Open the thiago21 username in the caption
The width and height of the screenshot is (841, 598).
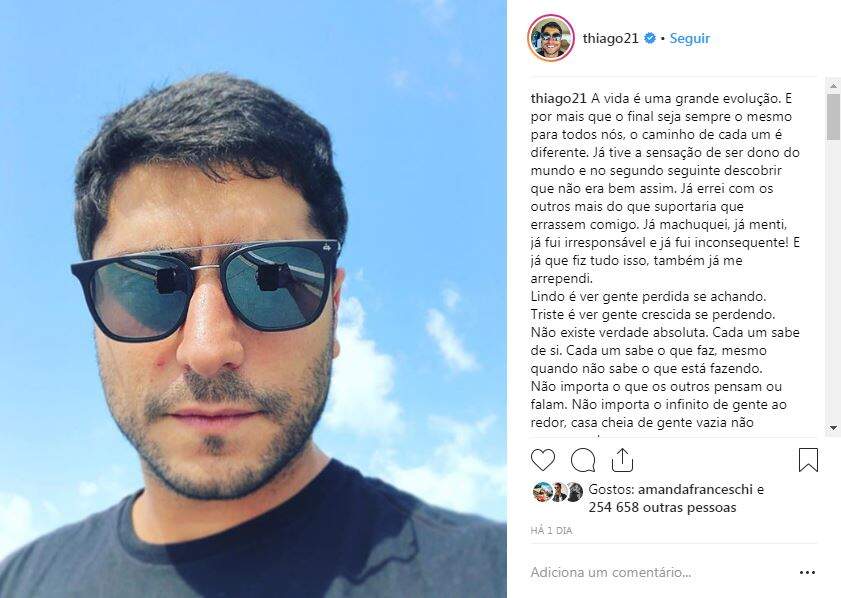[558, 99]
